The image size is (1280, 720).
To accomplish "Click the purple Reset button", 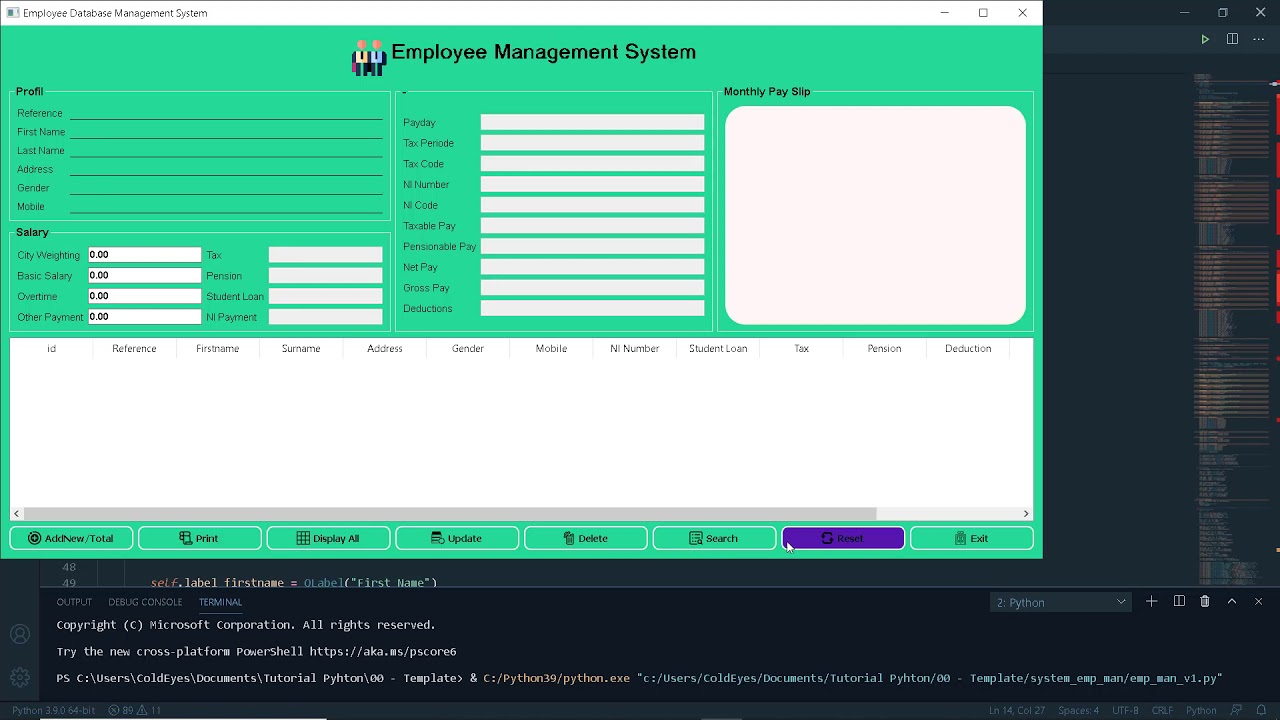I will pos(843,538).
